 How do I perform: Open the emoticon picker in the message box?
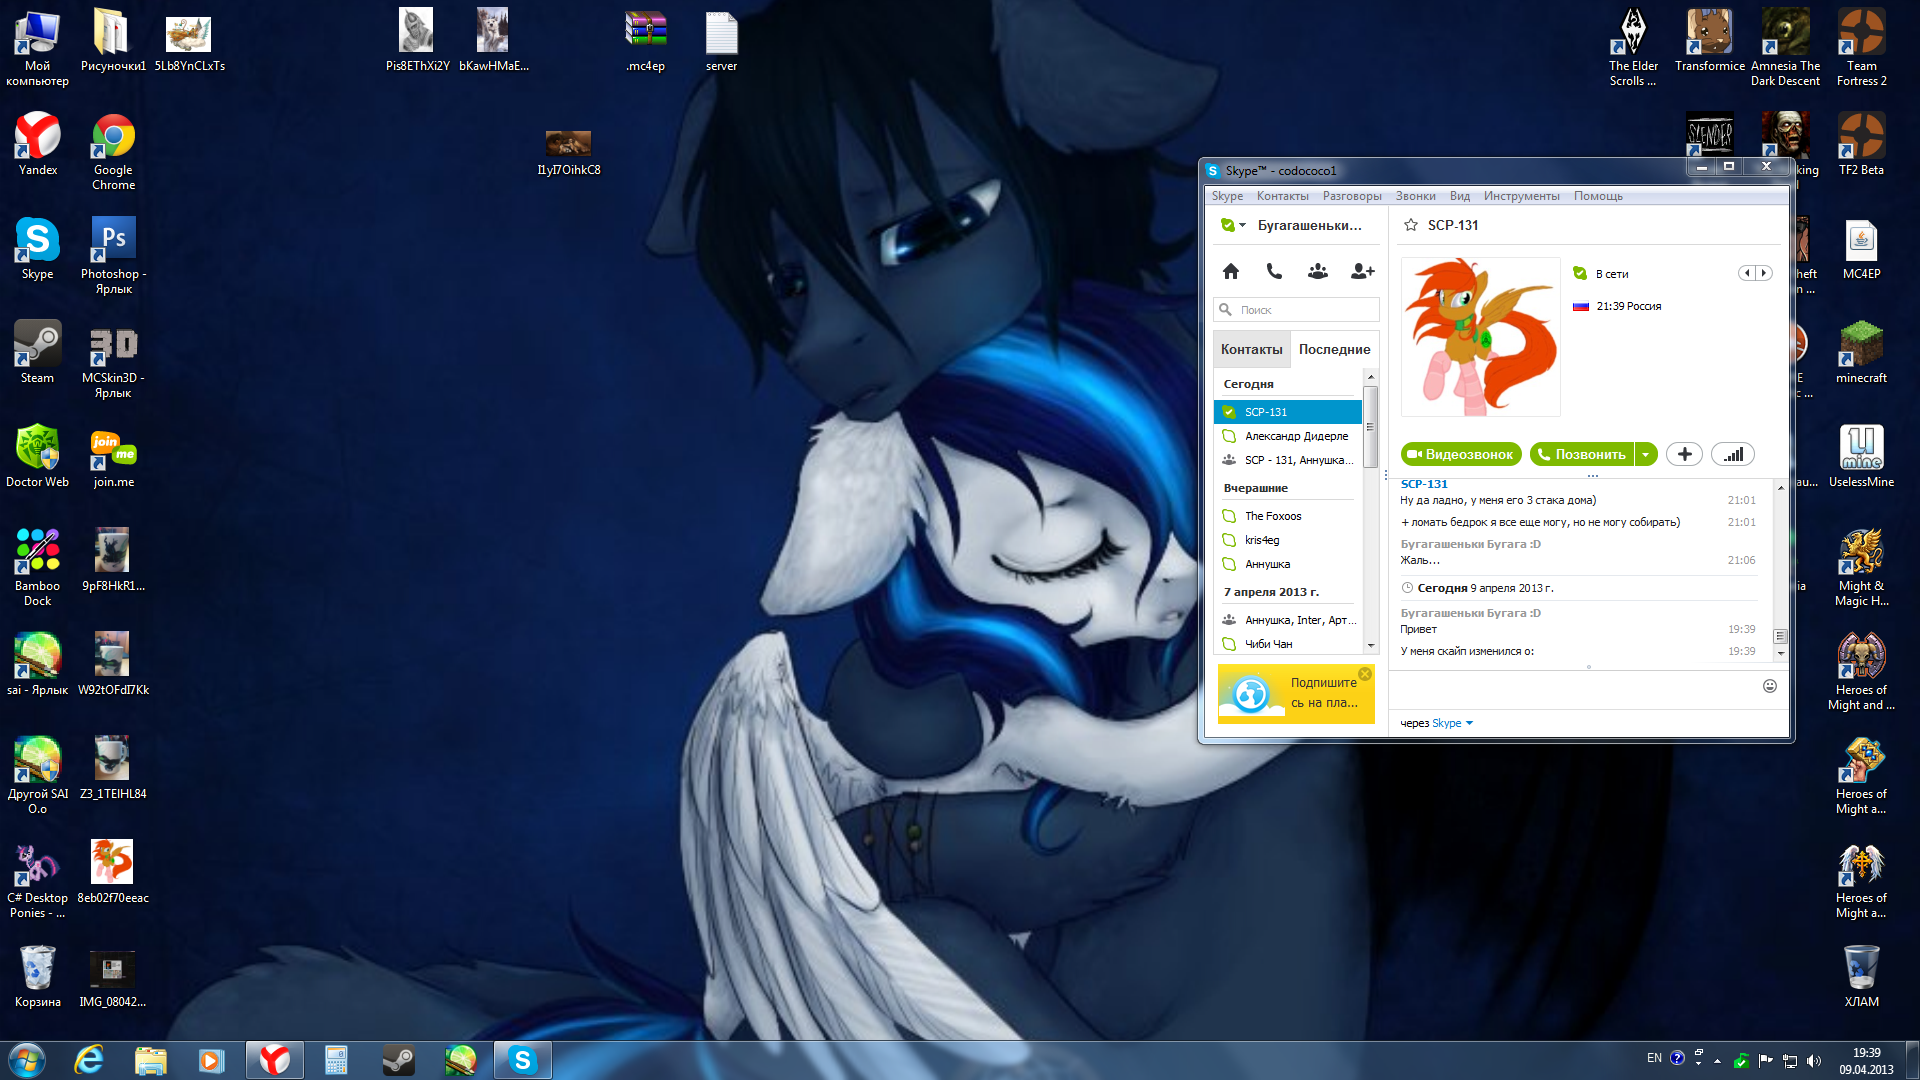[x=1769, y=686]
